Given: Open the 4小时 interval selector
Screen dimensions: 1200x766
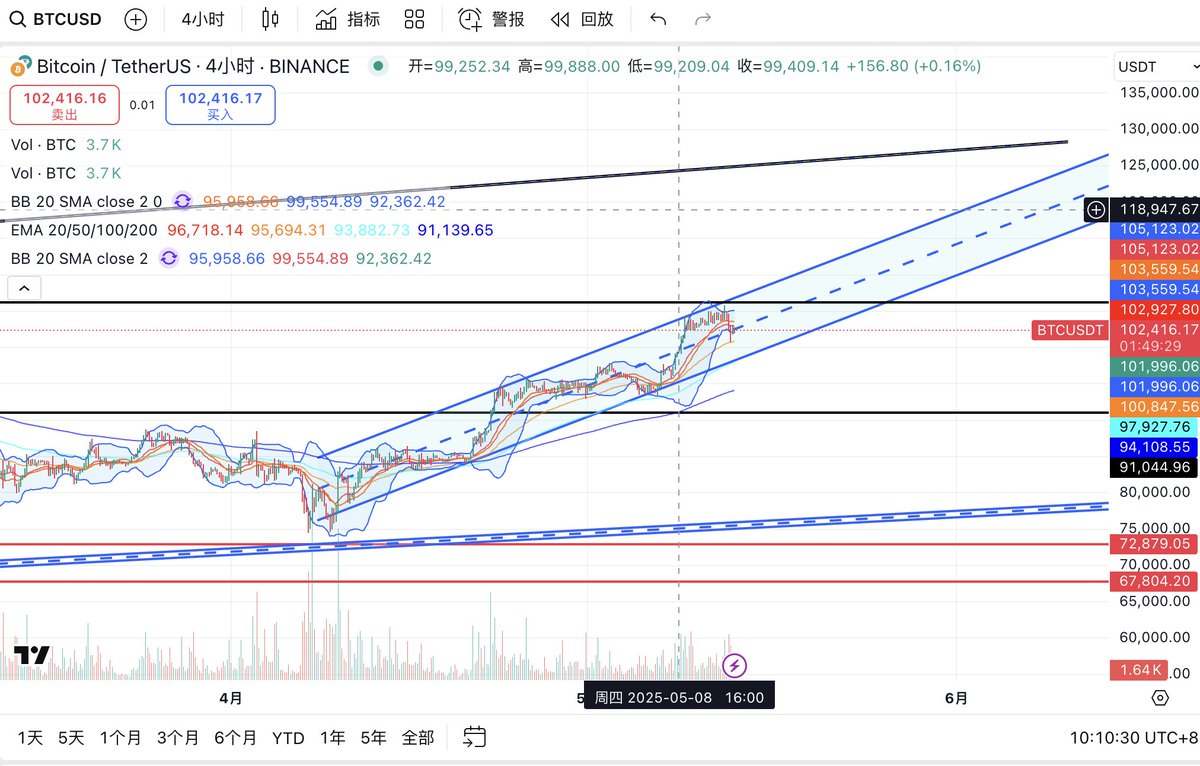Looking at the screenshot, I should click(203, 19).
